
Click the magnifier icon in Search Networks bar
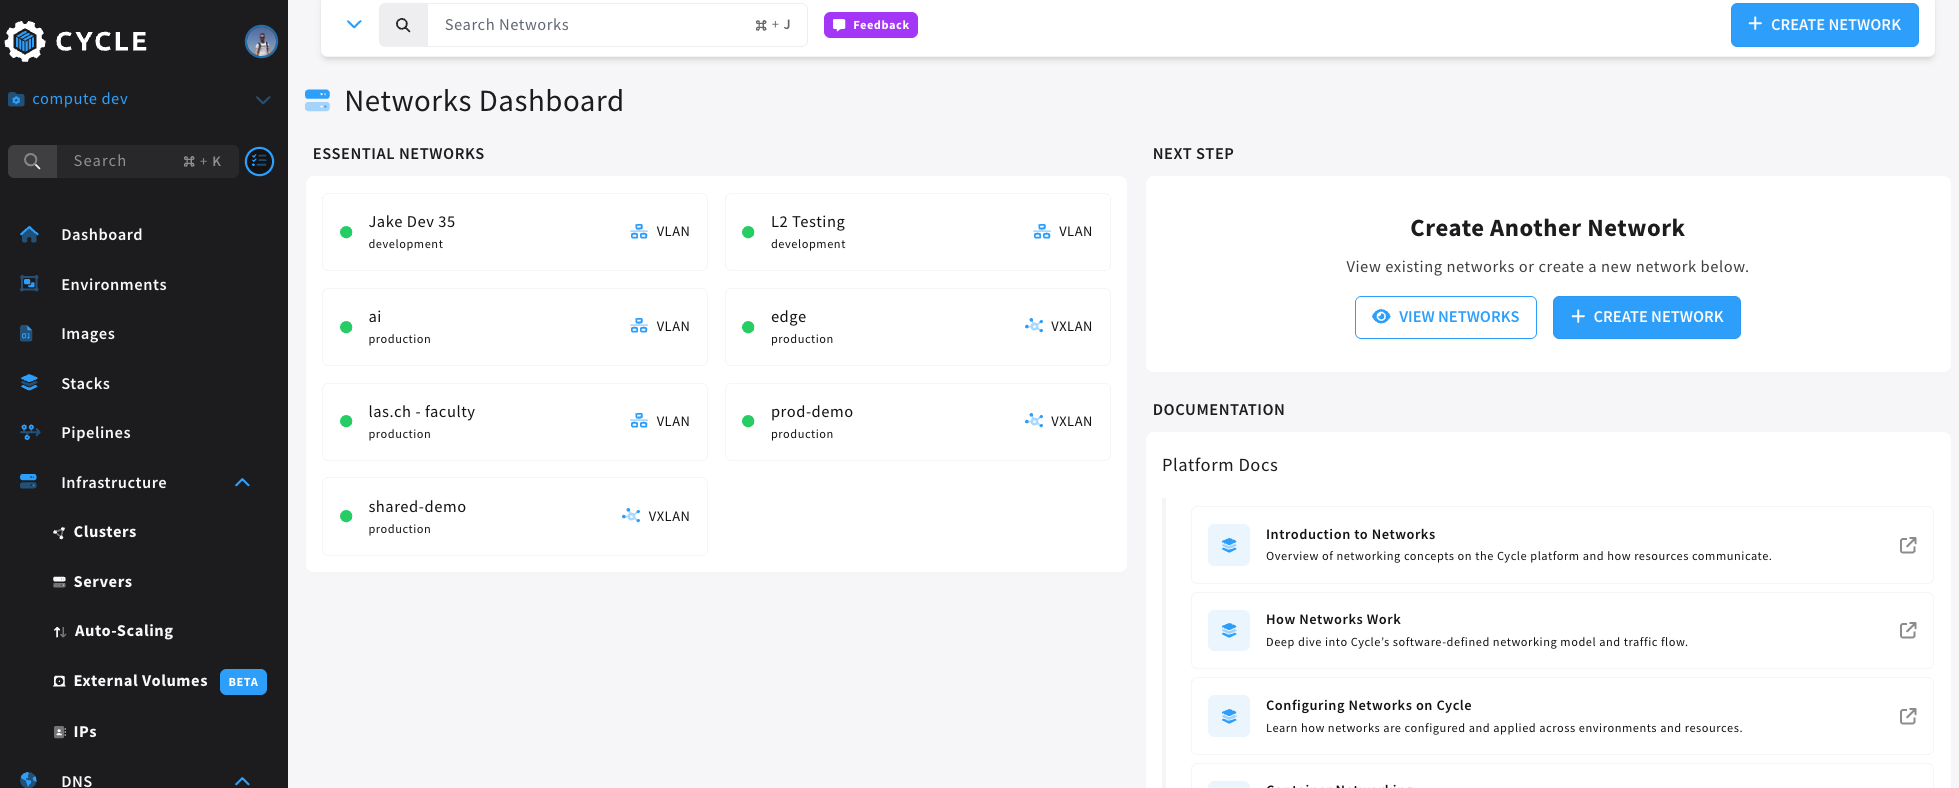click(x=403, y=25)
